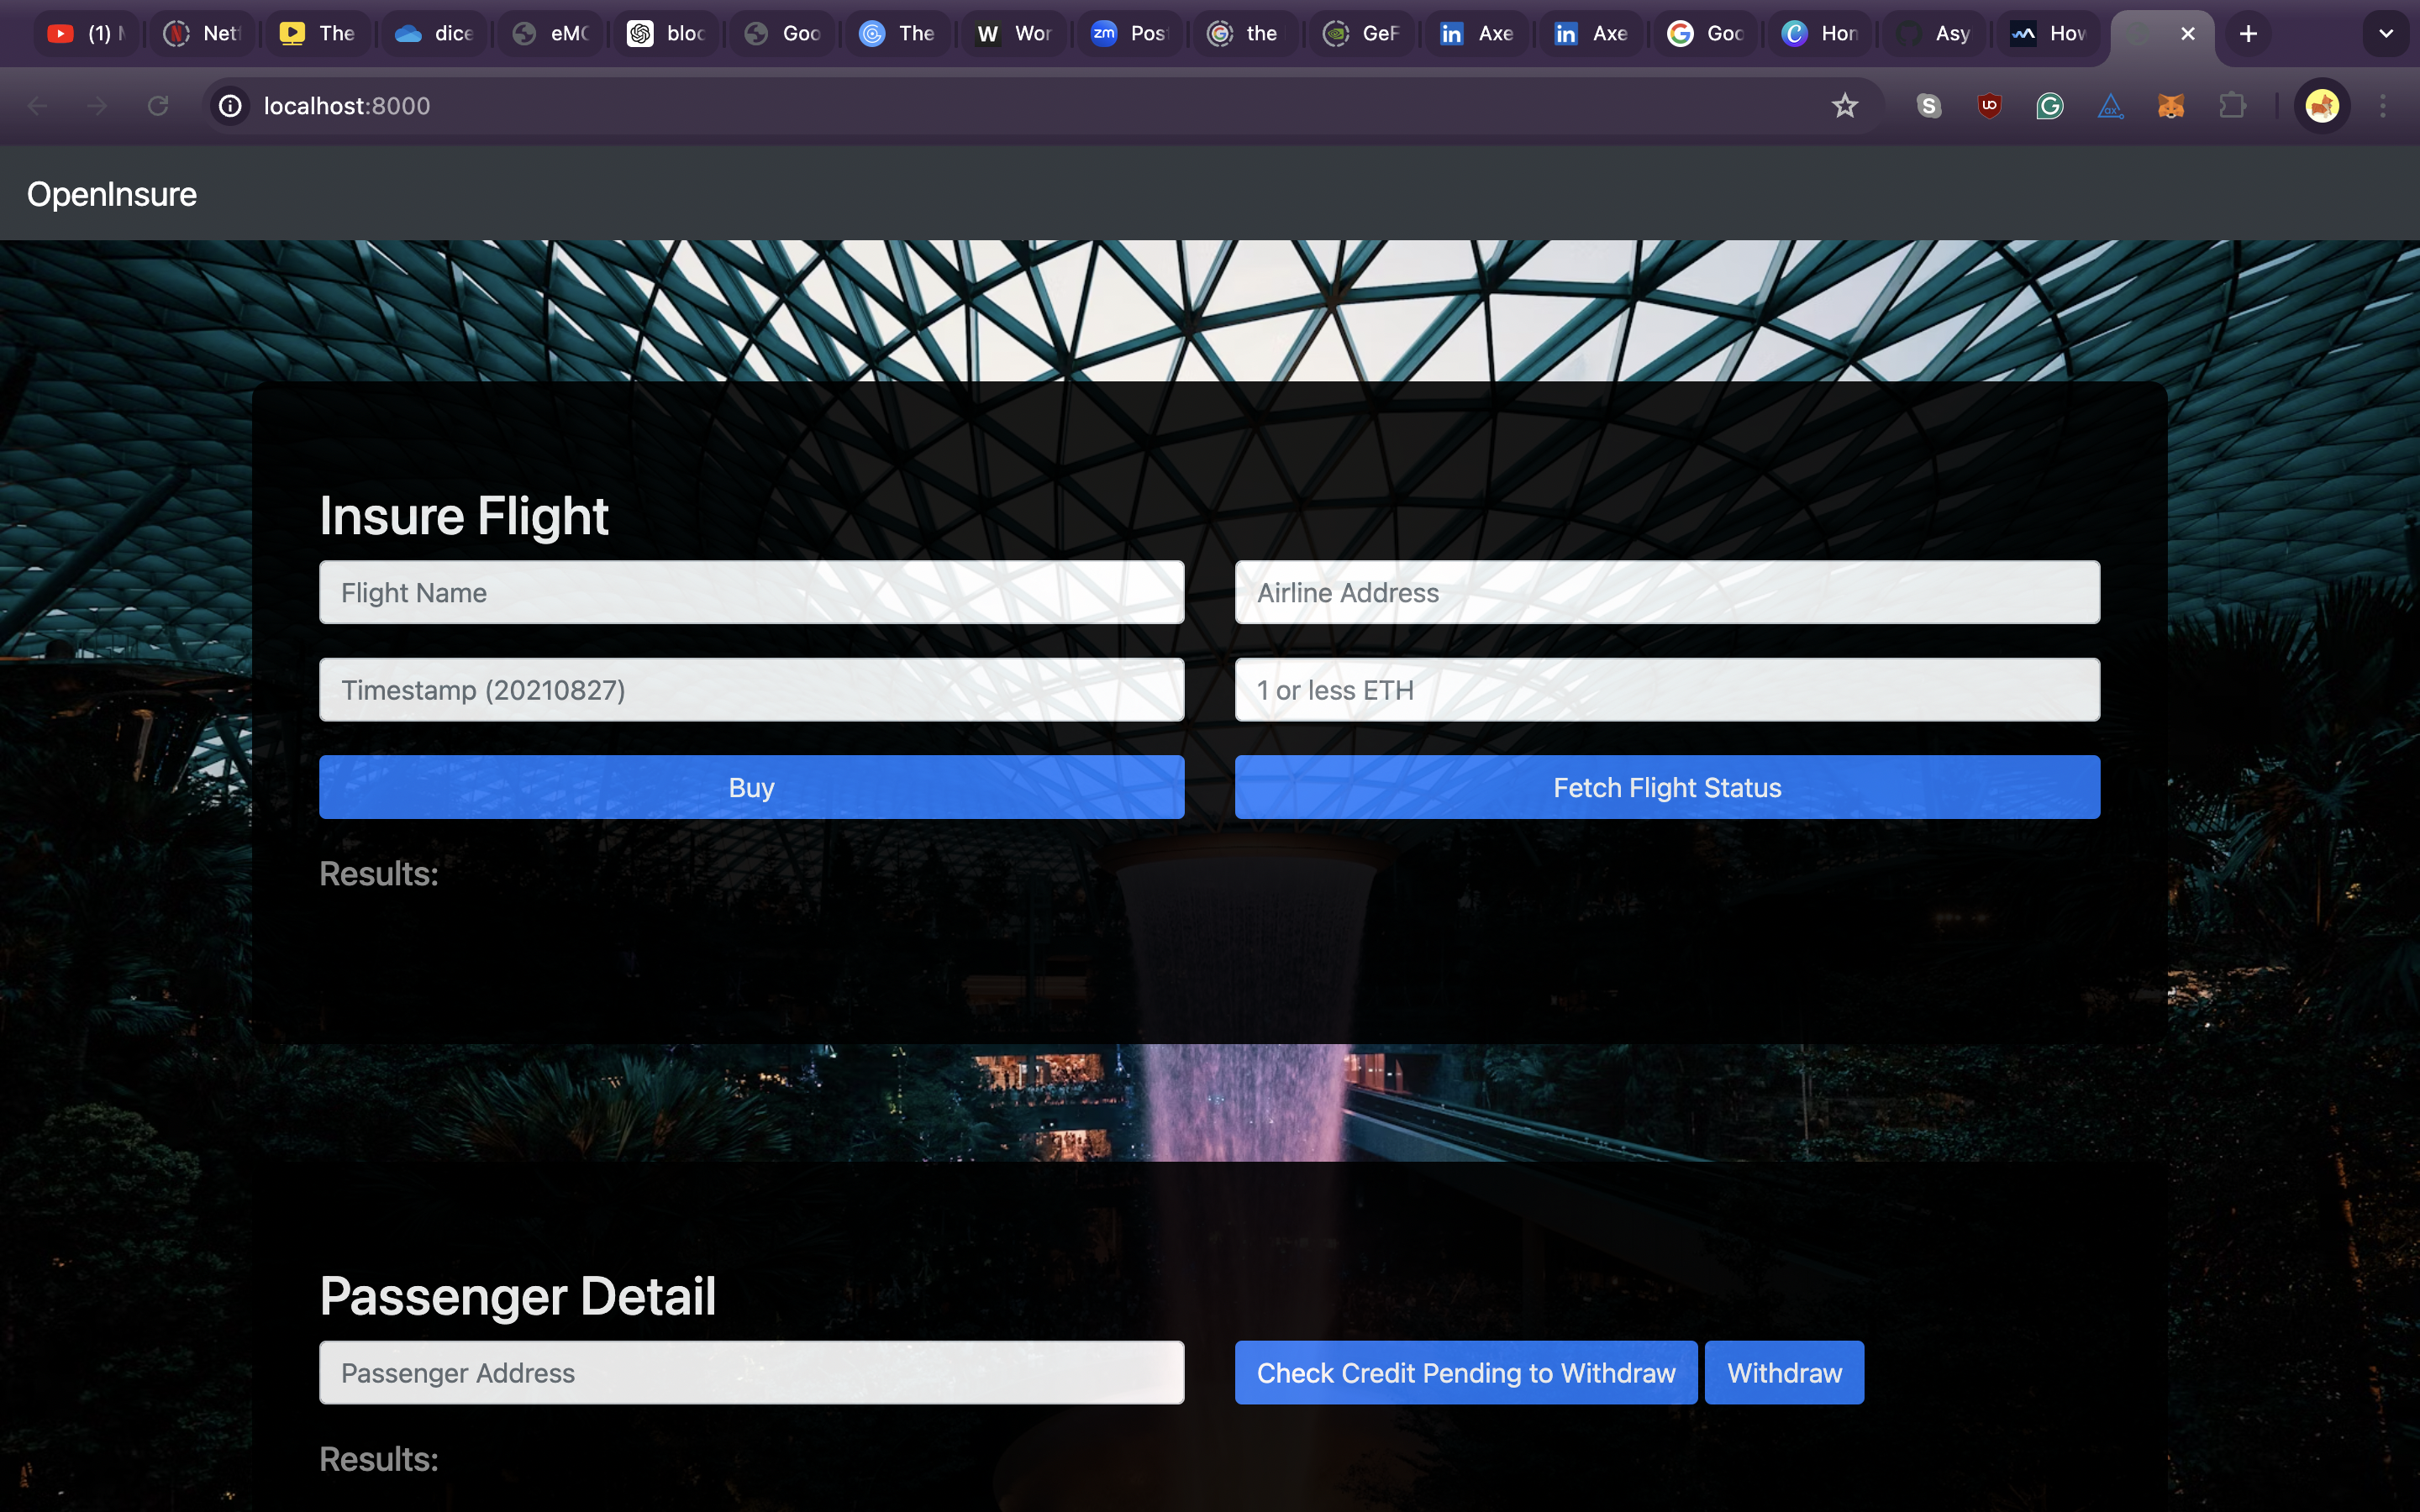
Task: Open the Extensions puzzle piece menu
Action: click(x=2231, y=106)
